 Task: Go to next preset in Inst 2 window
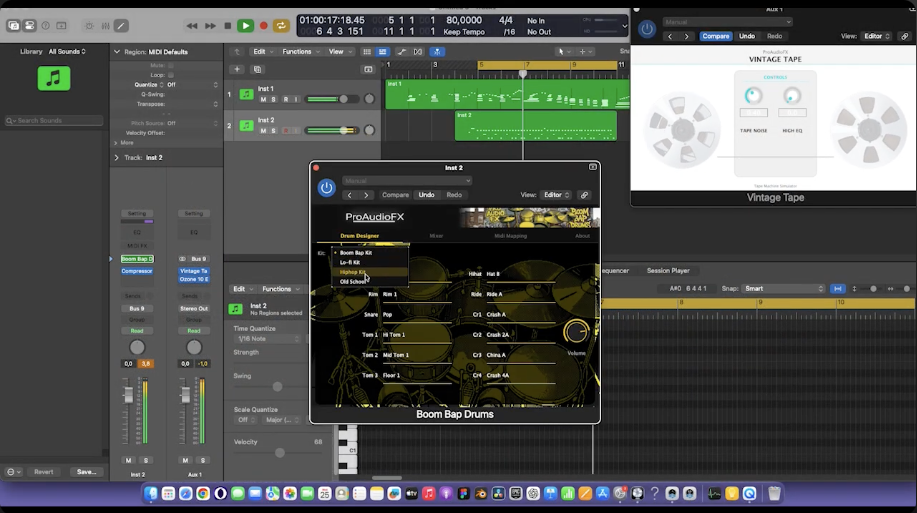(x=366, y=195)
